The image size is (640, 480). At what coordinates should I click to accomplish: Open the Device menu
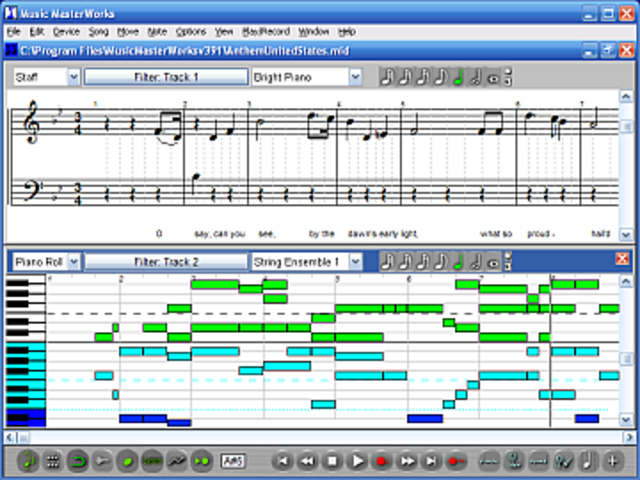click(66, 32)
